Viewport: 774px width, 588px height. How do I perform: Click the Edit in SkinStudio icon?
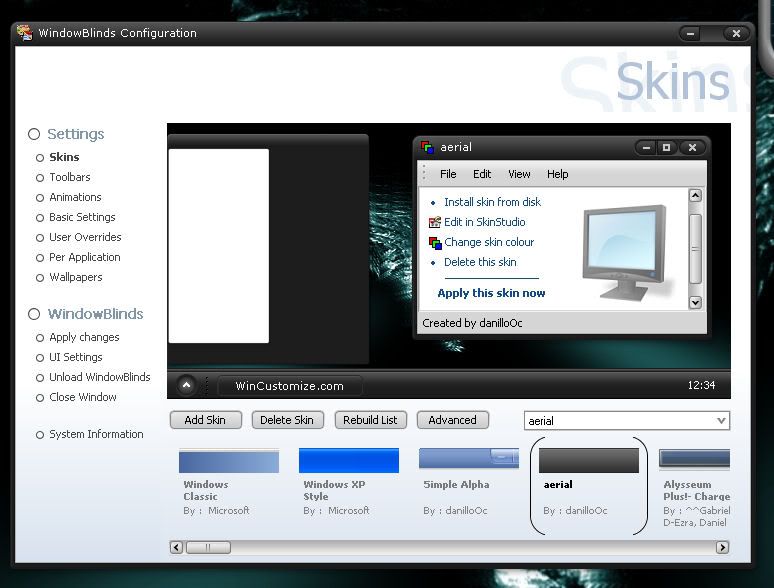[434, 222]
